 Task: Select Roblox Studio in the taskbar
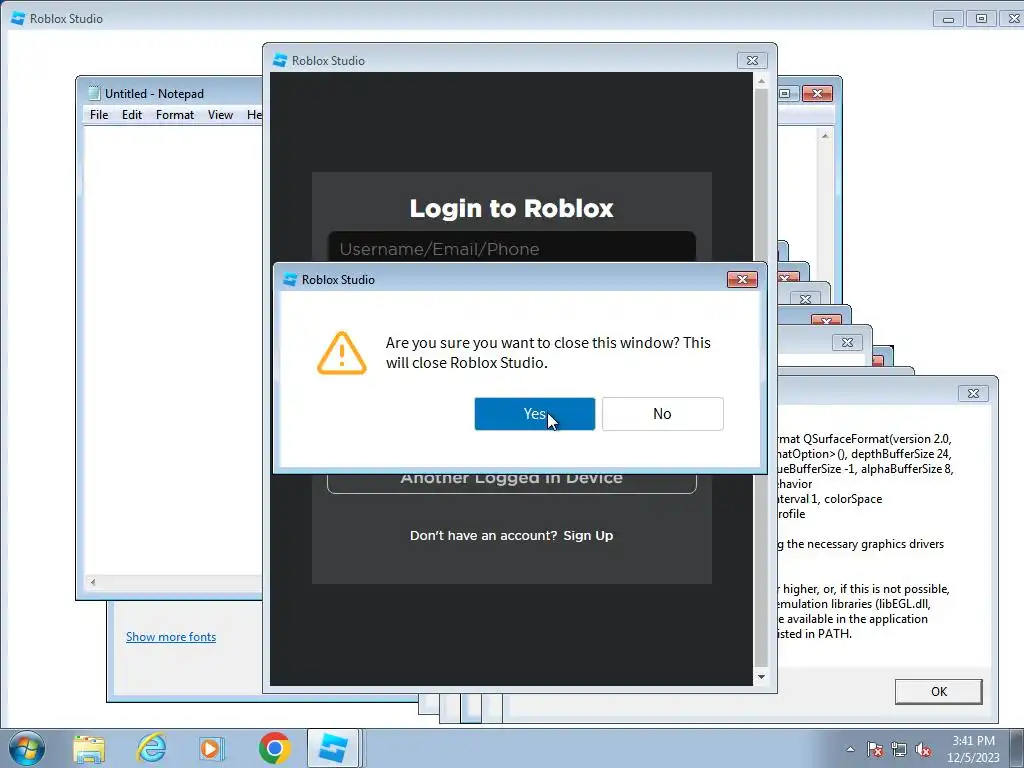tap(333, 748)
